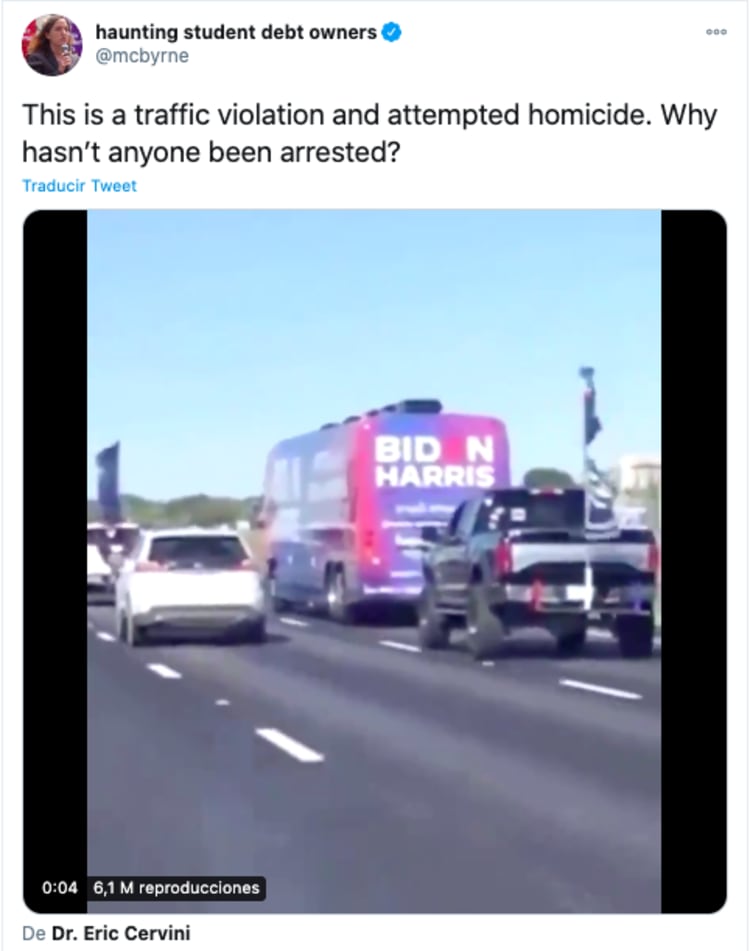
Task: Click the dark flag at the video's left edge
Action: point(109,481)
